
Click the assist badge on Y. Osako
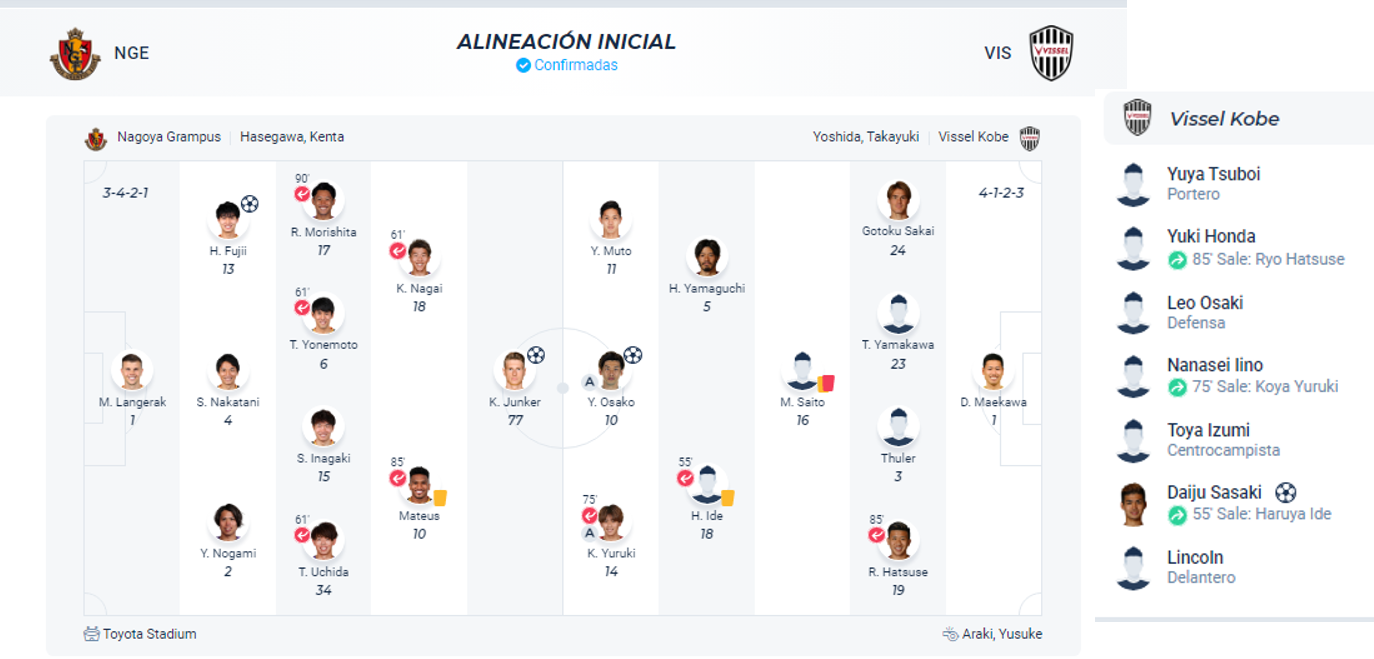pyautogui.click(x=590, y=382)
